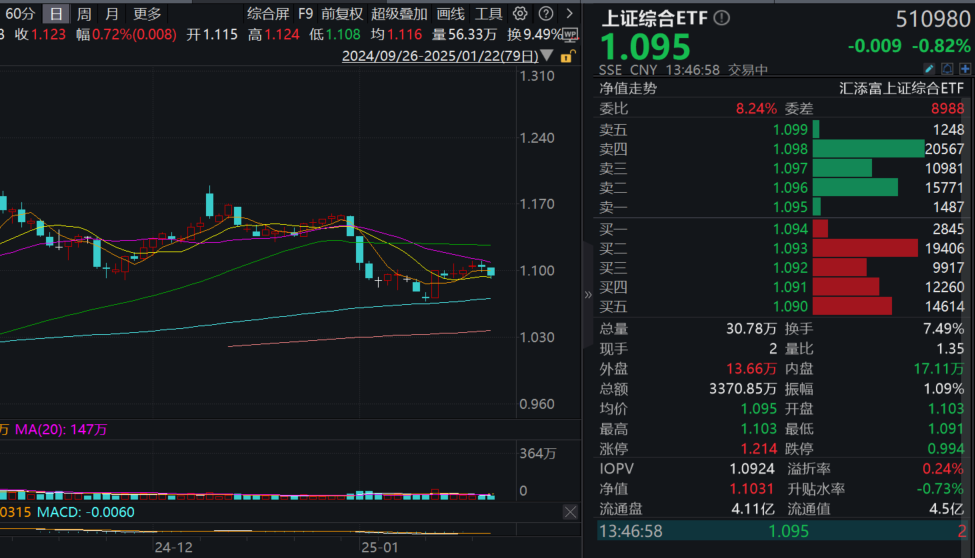
Task: Click the MACD: -0.0060 indicator label
Action: pos(86,512)
